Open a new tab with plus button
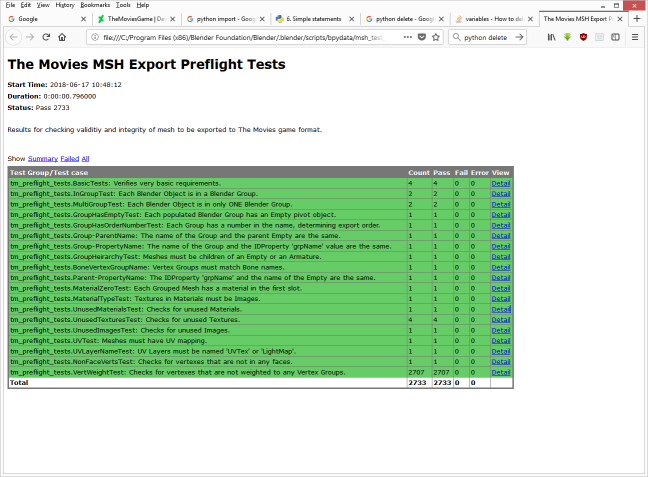648x477 pixels. (637, 19)
